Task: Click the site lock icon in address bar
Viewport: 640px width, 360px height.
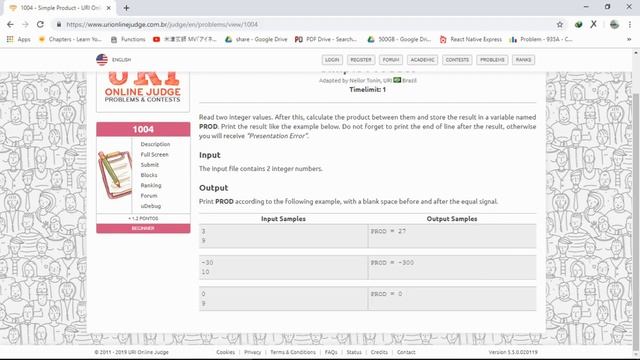Action: pyautogui.click(x=59, y=24)
